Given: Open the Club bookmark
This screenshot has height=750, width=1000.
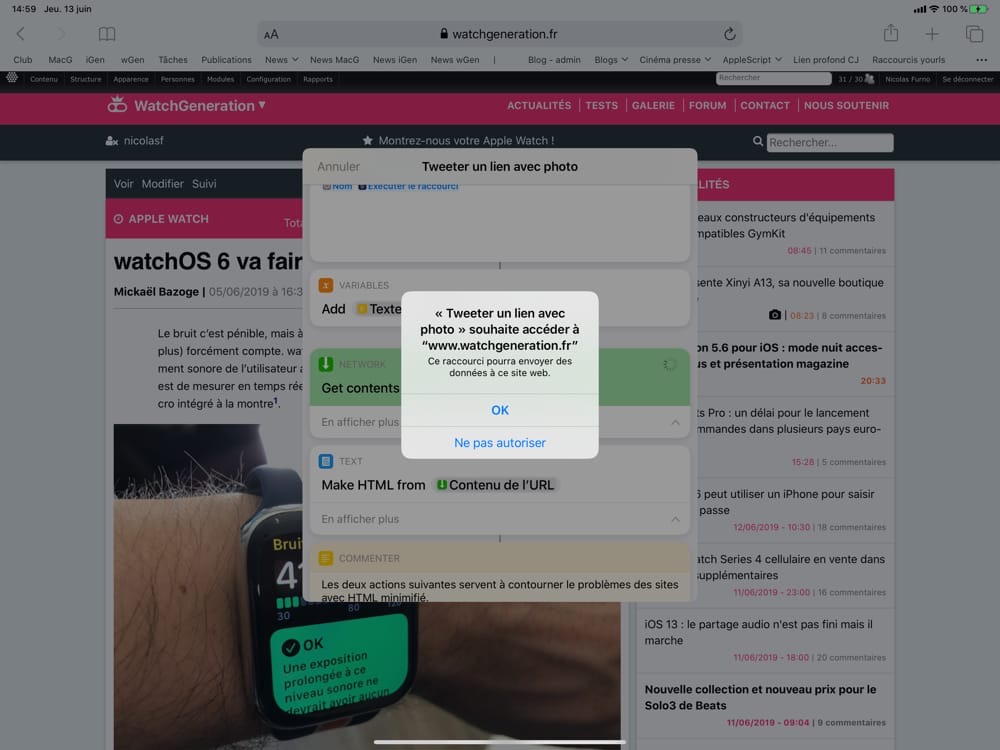Looking at the screenshot, I should click(x=22, y=60).
